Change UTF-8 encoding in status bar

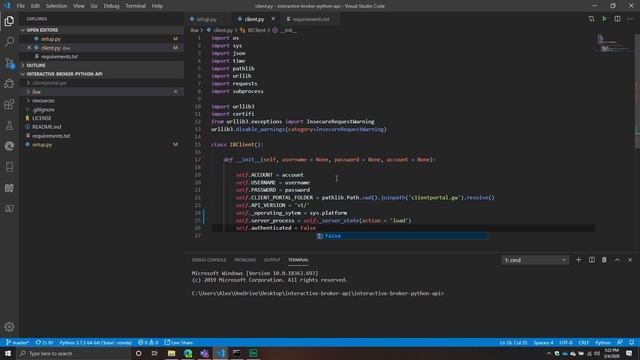(x=566, y=342)
